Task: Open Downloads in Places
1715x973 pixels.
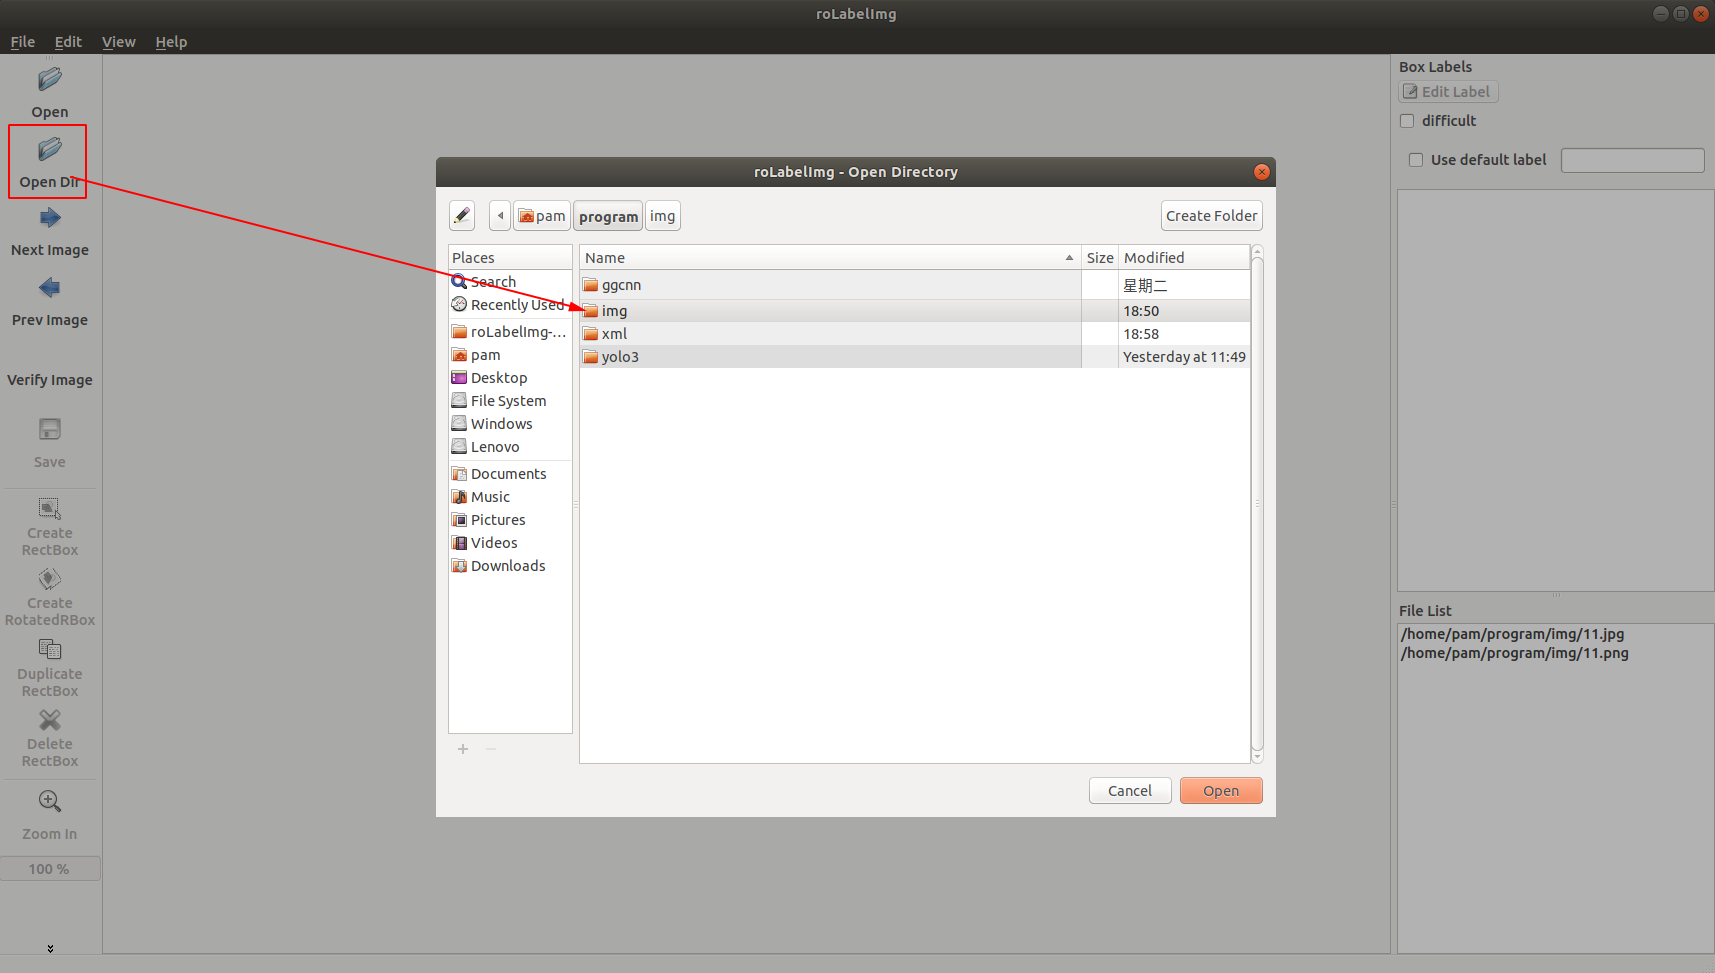Action: point(510,566)
